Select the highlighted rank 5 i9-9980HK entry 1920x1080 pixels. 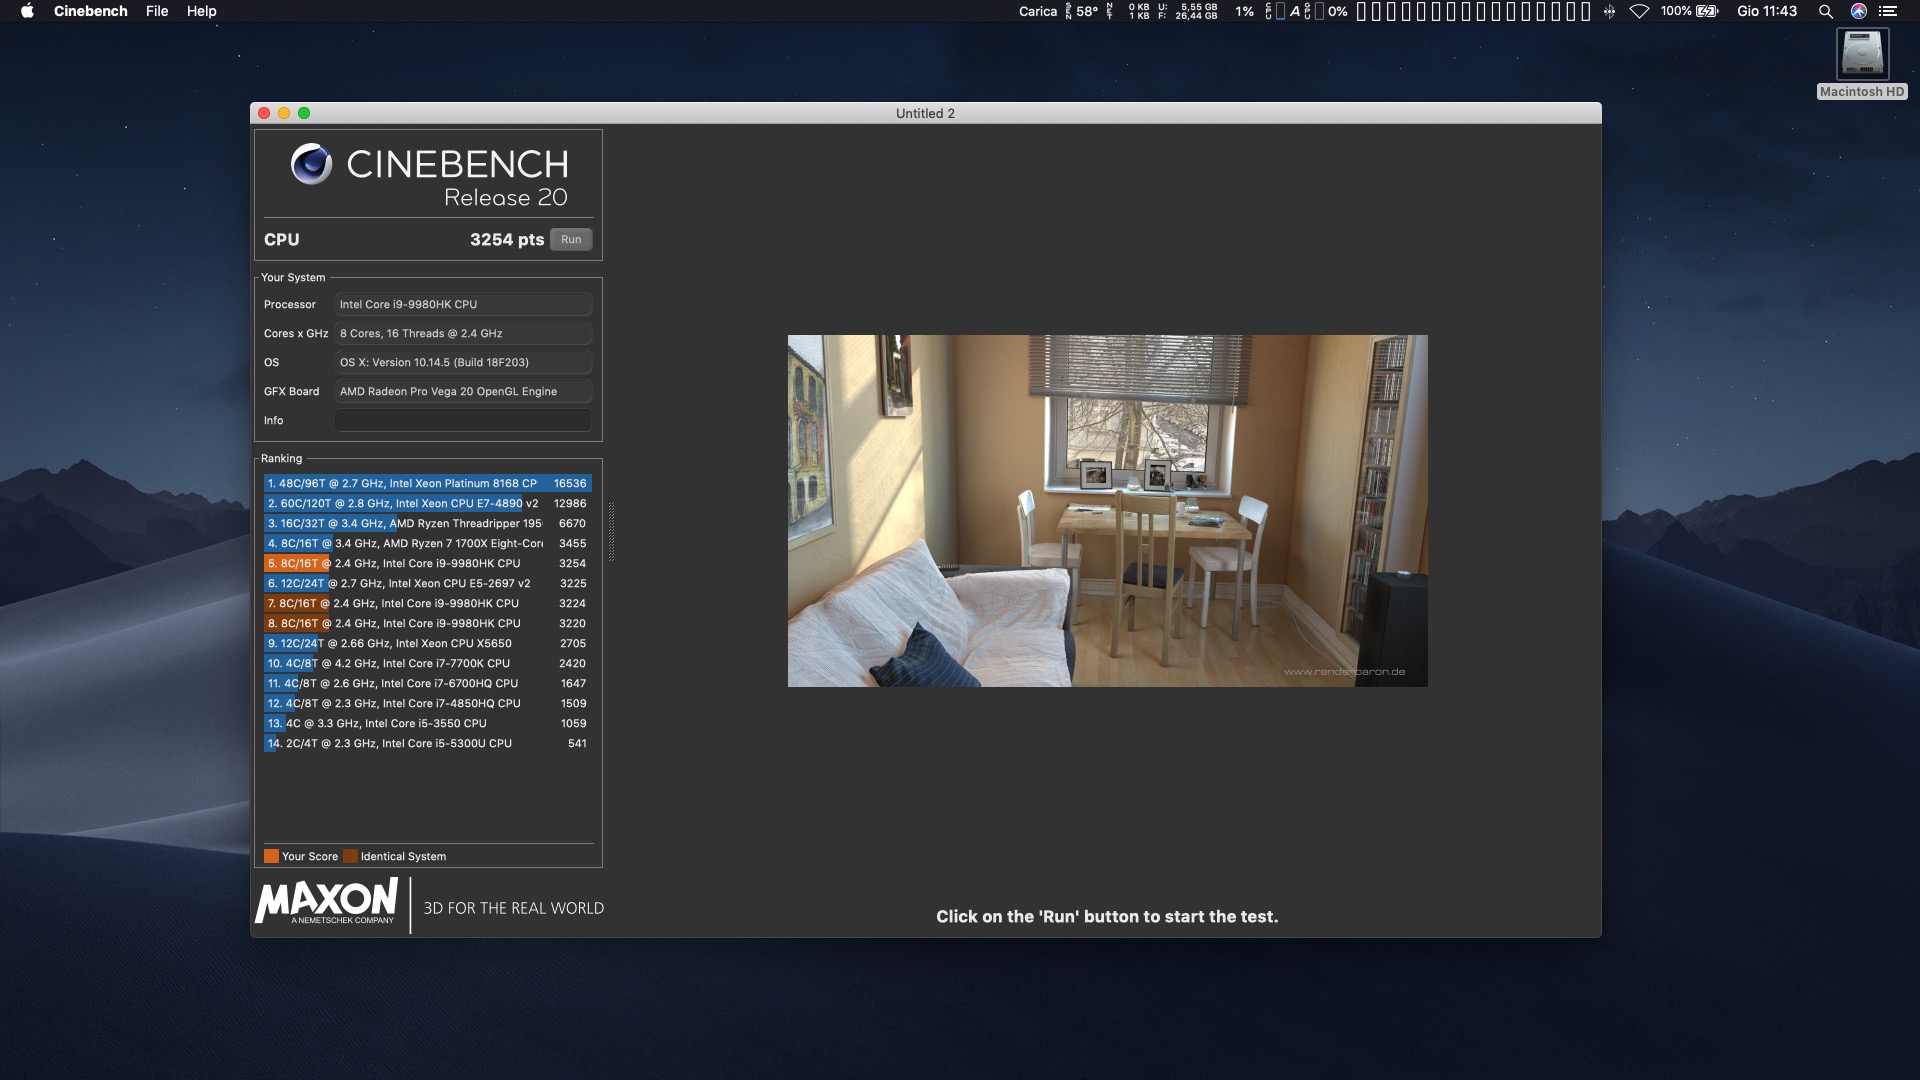tap(427, 563)
